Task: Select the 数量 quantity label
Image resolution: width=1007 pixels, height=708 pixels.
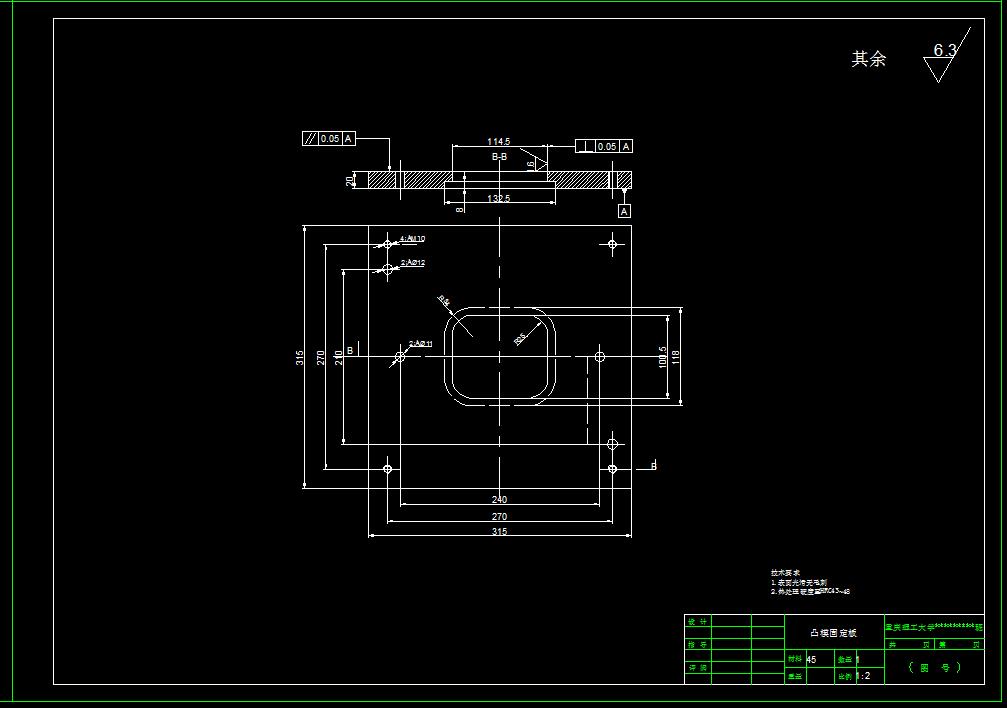Action: click(x=845, y=660)
